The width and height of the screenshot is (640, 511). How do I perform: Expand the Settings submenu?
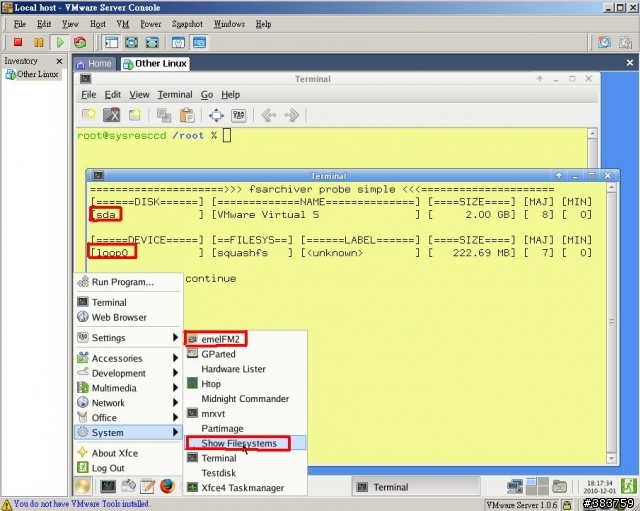tap(128, 338)
